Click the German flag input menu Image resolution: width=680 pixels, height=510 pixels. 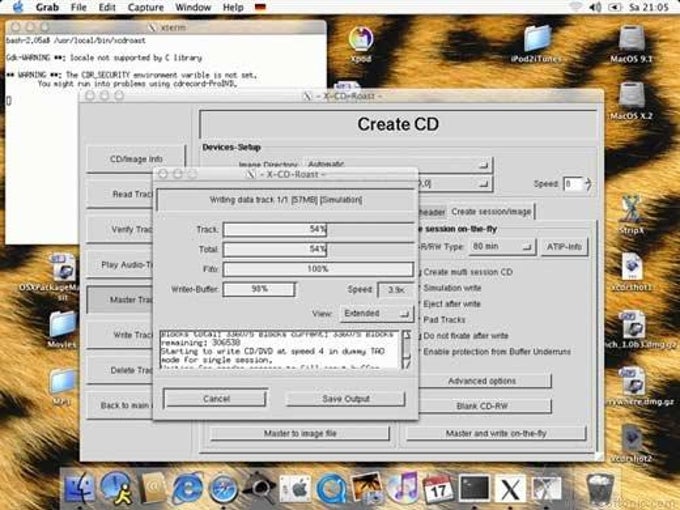[x=260, y=7]
